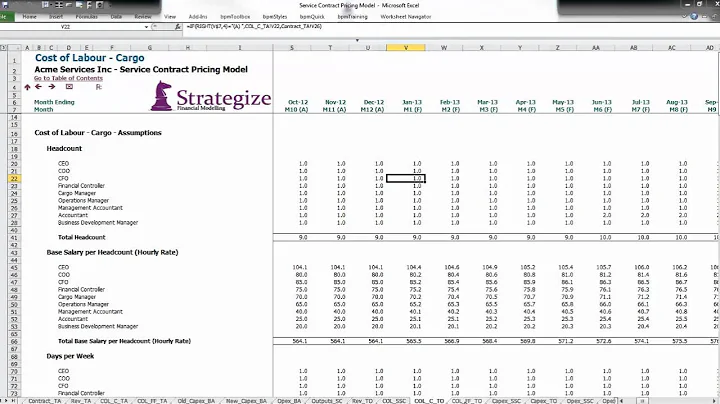Switch to the Old_Capex_BA sheet tab
Image resolution: width=720 pixels, height=404 pixels.
point(196,401)
